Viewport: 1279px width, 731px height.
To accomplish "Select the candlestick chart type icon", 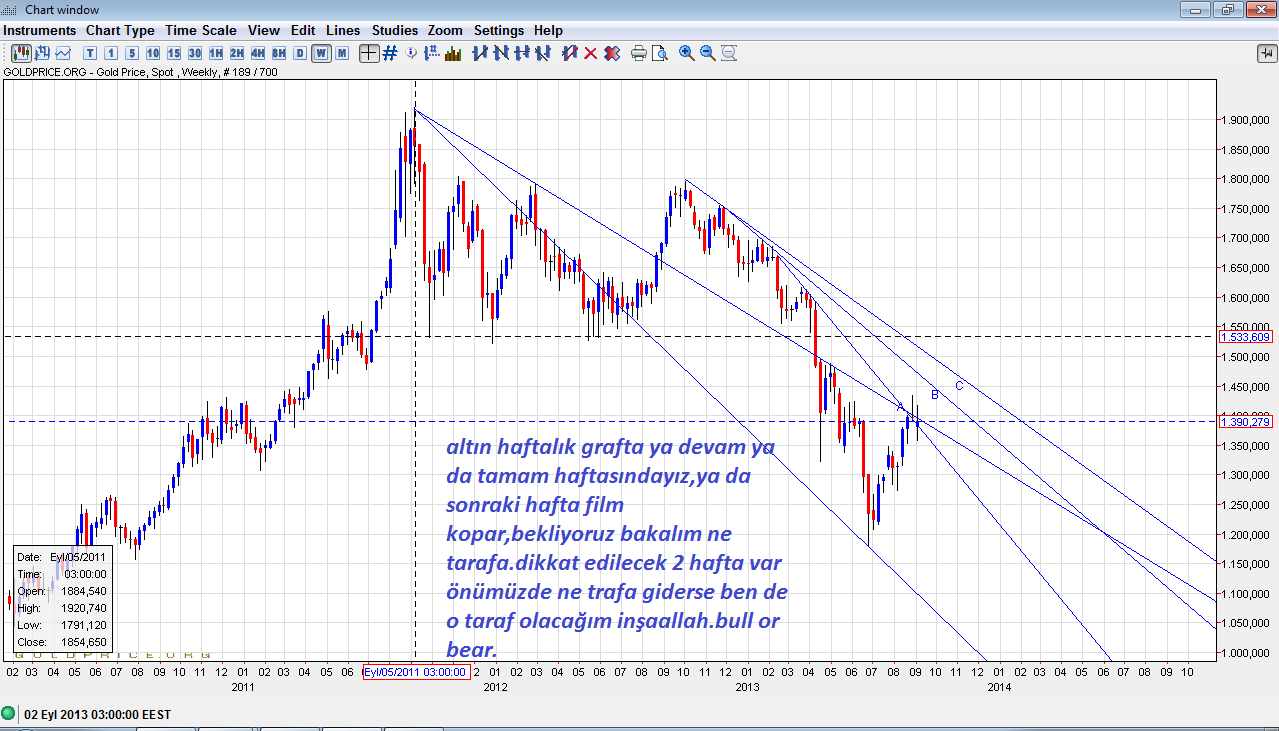I will pyautogui.click(x=20, y=53).
